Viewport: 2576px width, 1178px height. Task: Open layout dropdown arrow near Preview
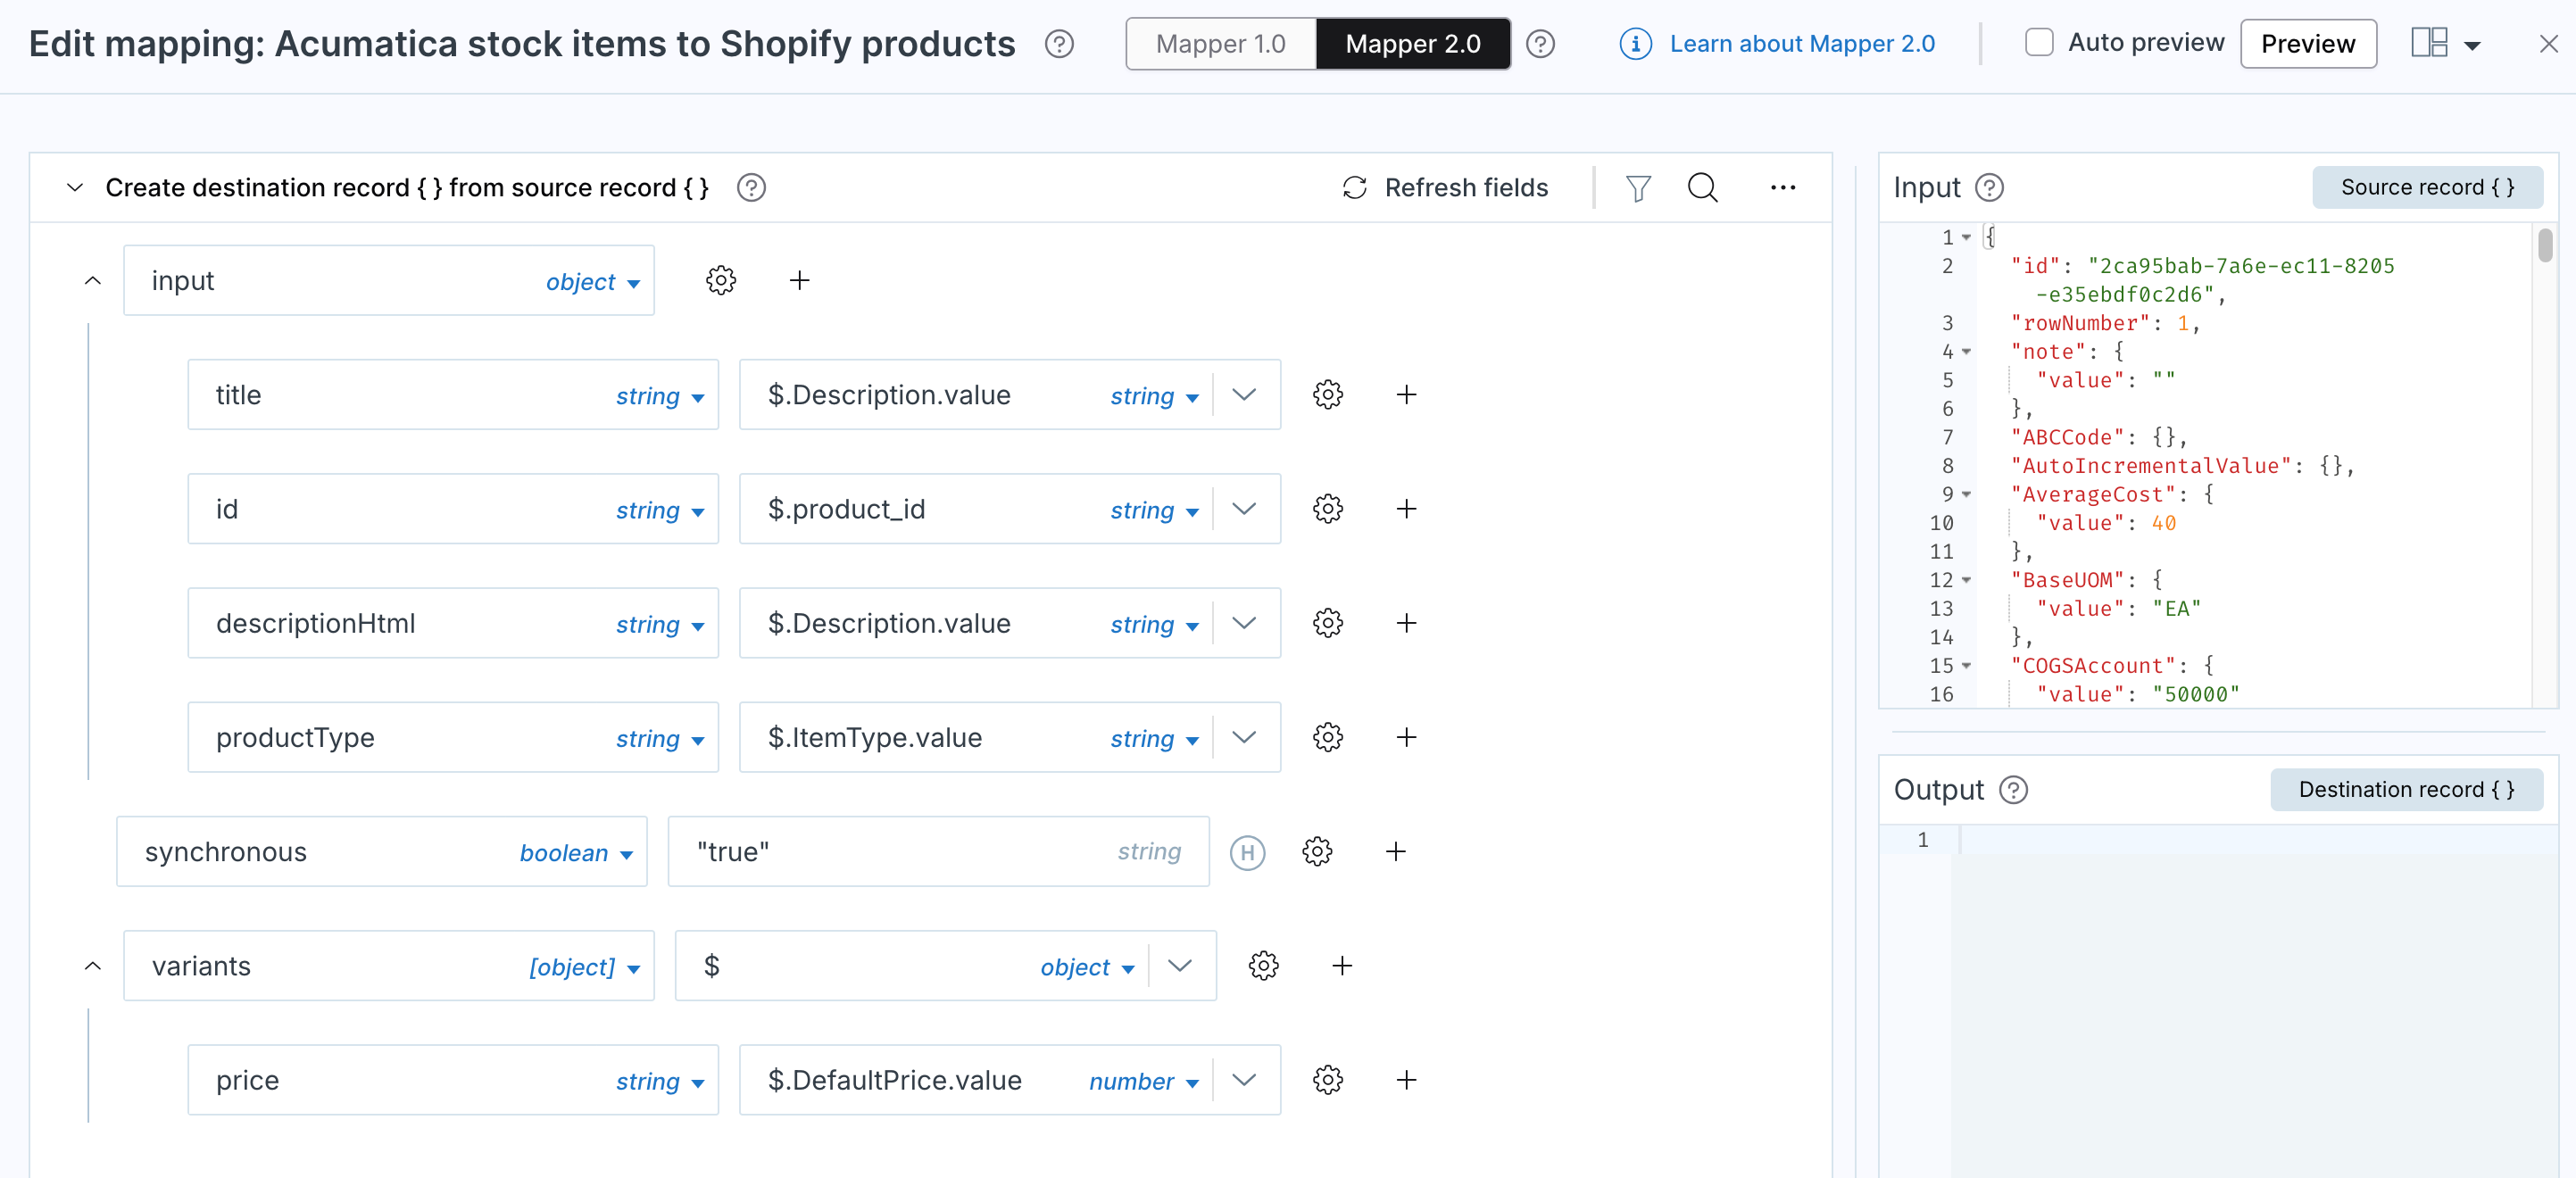[2472, 45]
